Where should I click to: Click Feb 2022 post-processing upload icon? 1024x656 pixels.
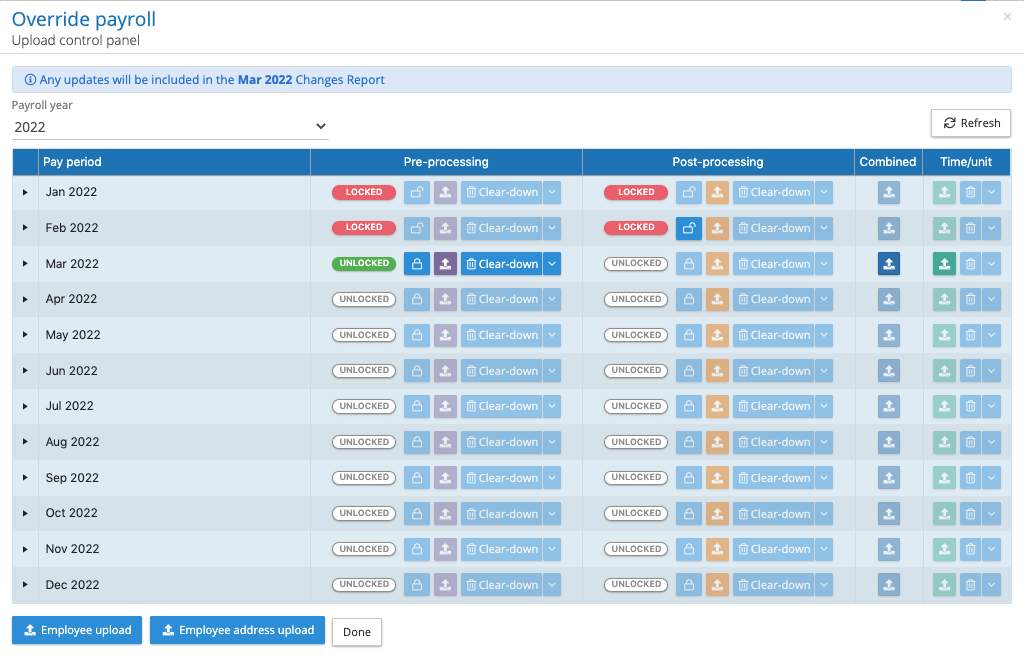[x=717, y=228]
